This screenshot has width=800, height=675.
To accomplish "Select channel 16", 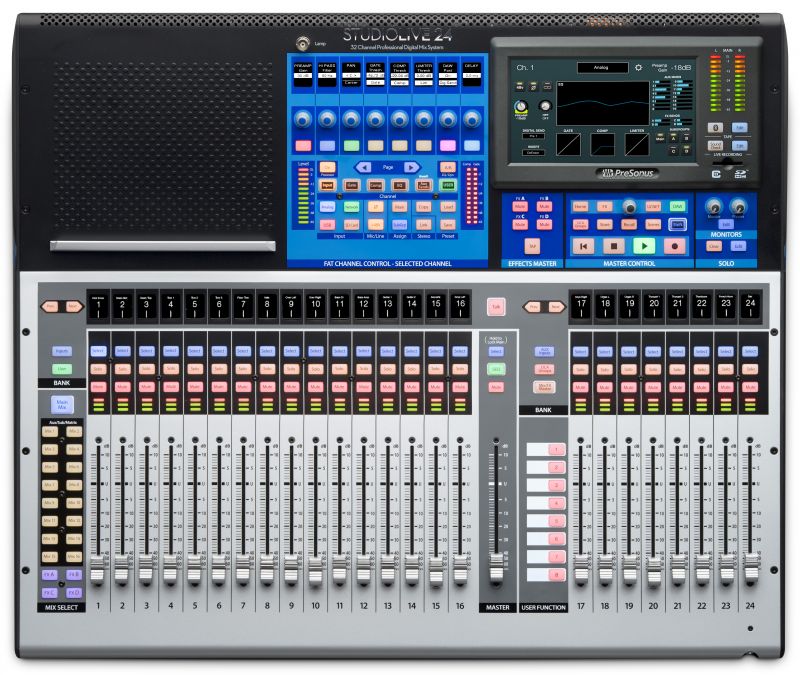I will tap(460, 351).
